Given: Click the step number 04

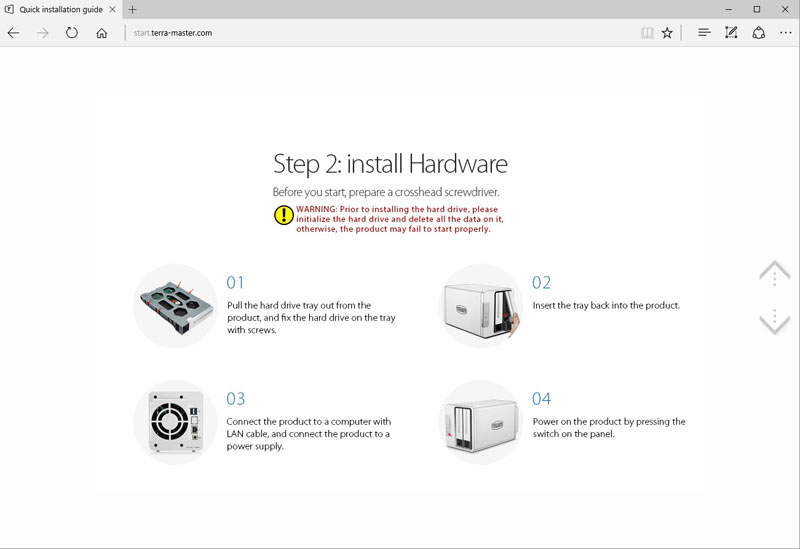Looking at the screenshot, I should (x=541, y=398).
